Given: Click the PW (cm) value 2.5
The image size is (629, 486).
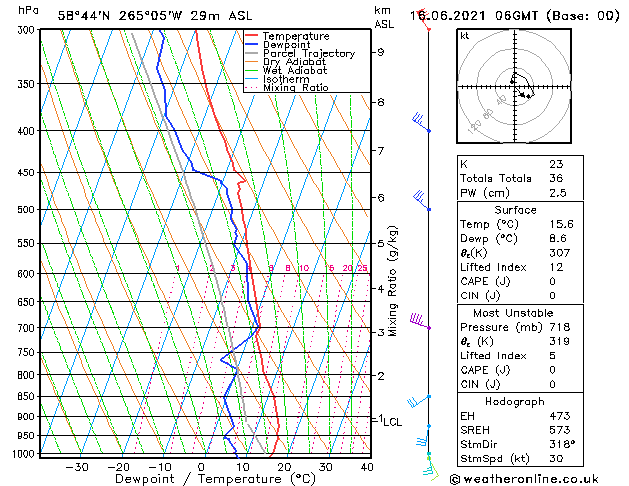Looking at the screenshot, I should pyautogui.click(x=558, y=193).
